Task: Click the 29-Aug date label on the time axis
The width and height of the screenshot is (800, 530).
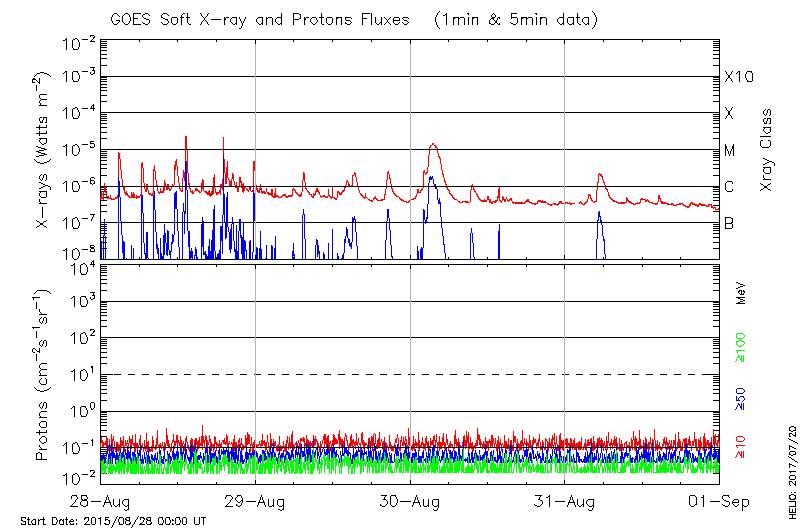Action: point(255,501)
